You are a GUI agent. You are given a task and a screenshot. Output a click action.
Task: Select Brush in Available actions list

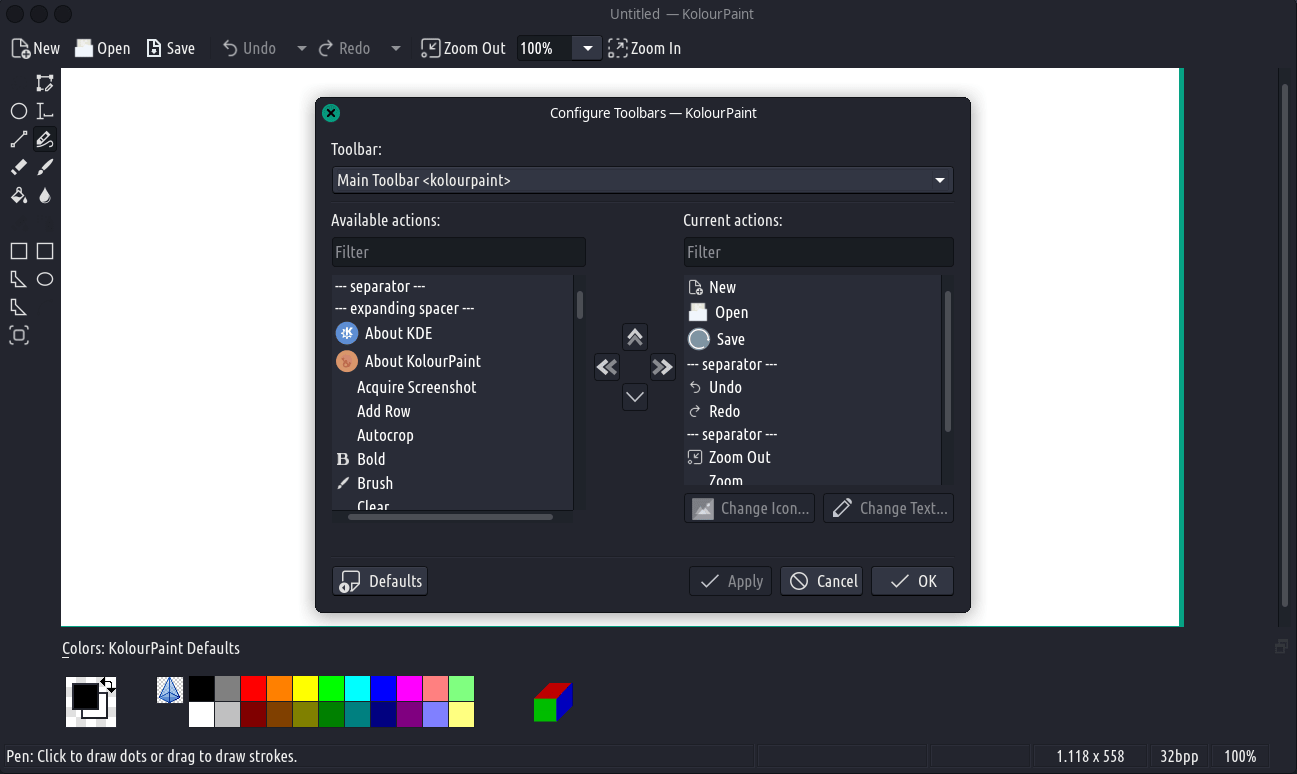452,483
